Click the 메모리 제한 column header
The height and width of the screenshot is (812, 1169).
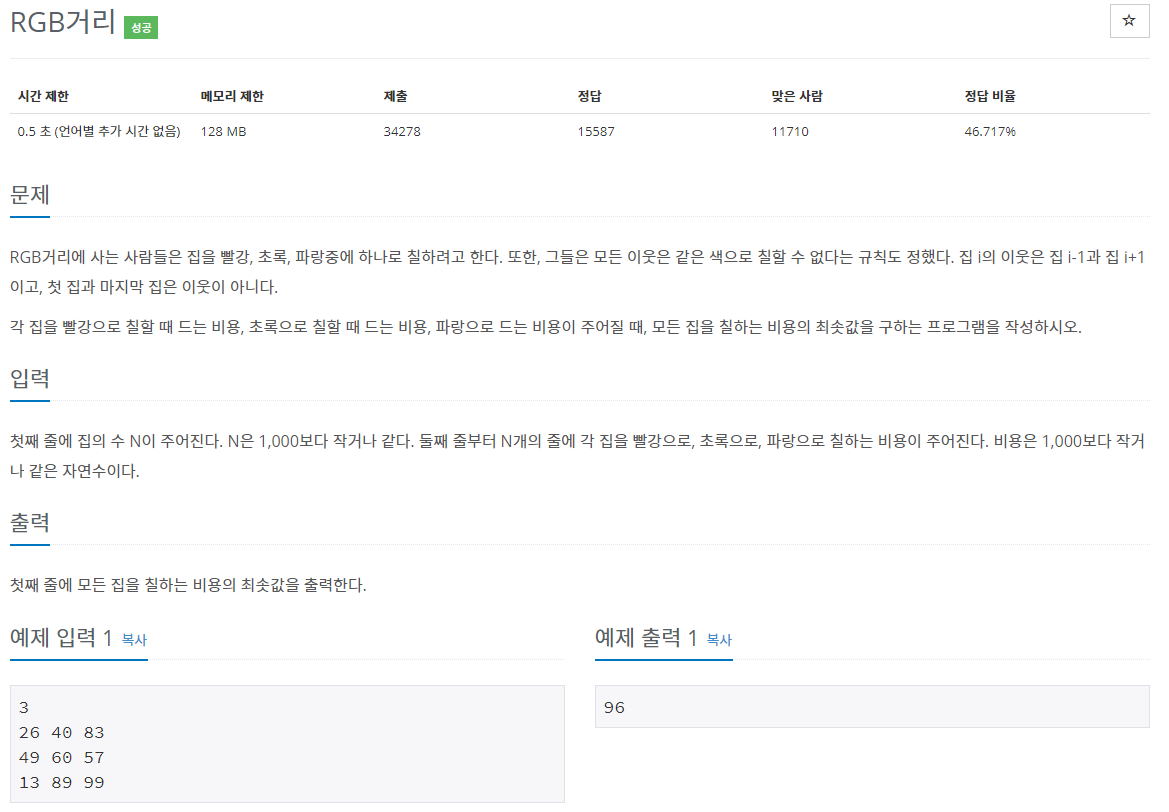pyautogui.click(x=232, y=96)
